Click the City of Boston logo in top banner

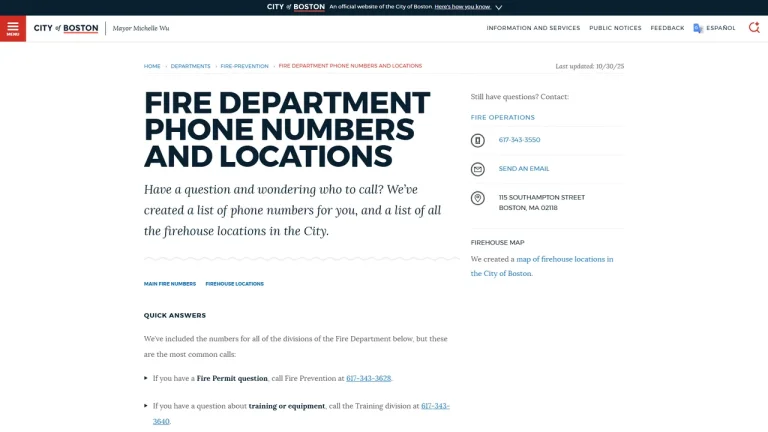coord(296,7)
